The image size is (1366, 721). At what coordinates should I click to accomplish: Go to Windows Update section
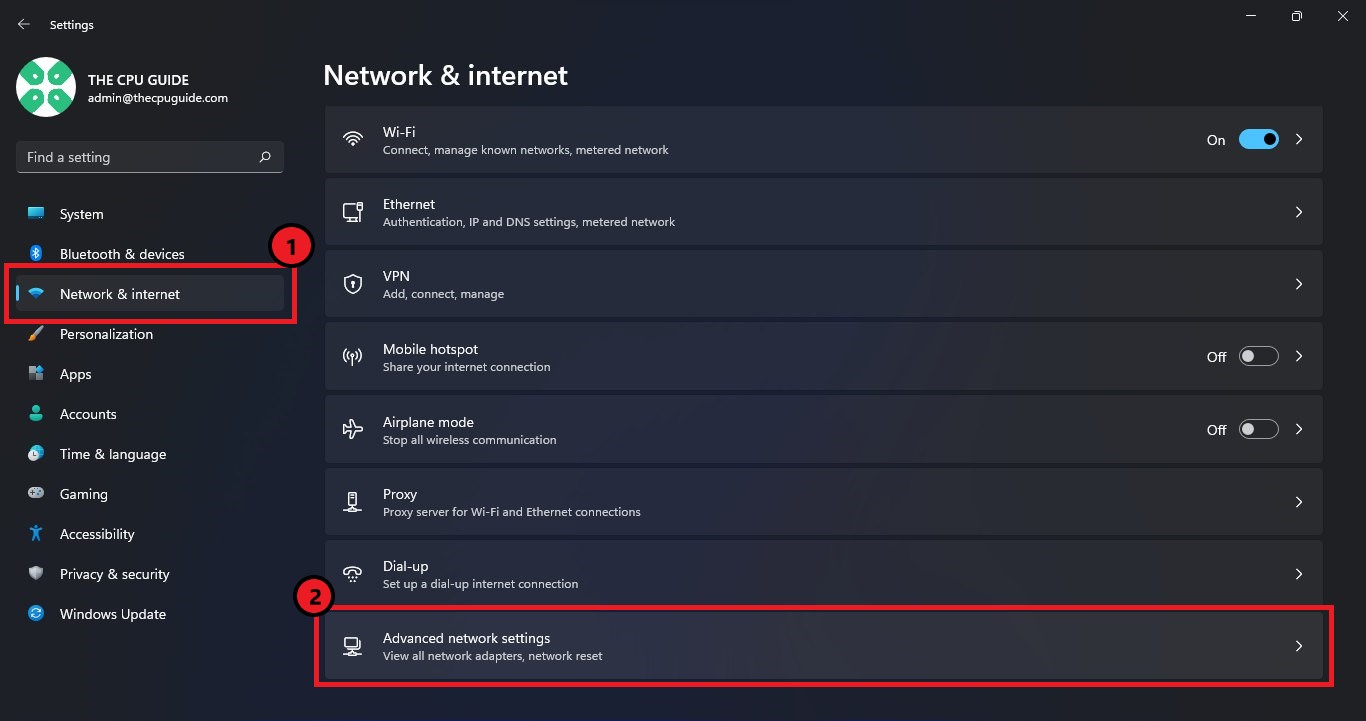coord(112,614)
